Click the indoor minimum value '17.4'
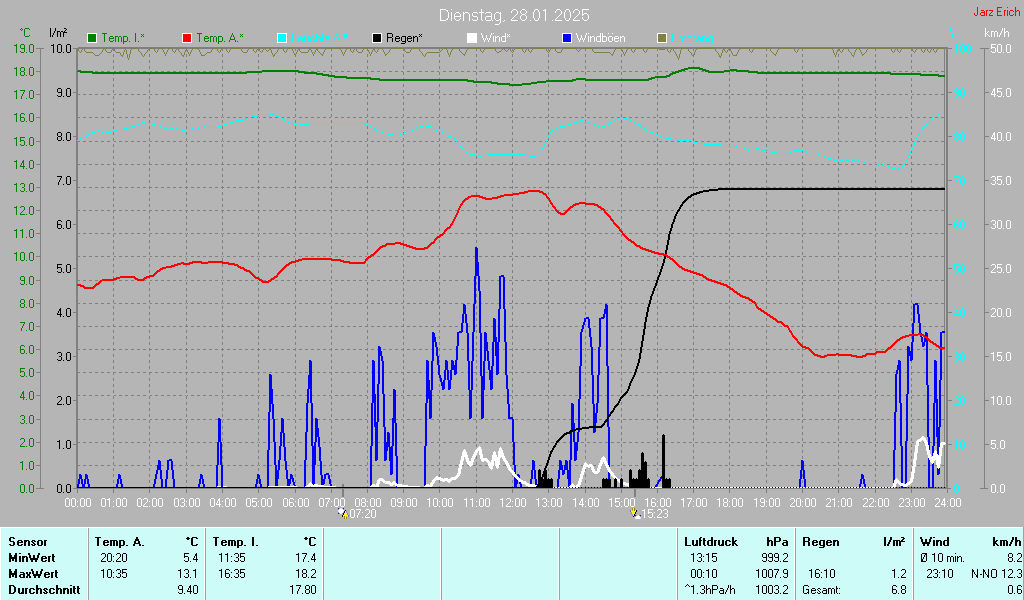 [x=306, y=558]
